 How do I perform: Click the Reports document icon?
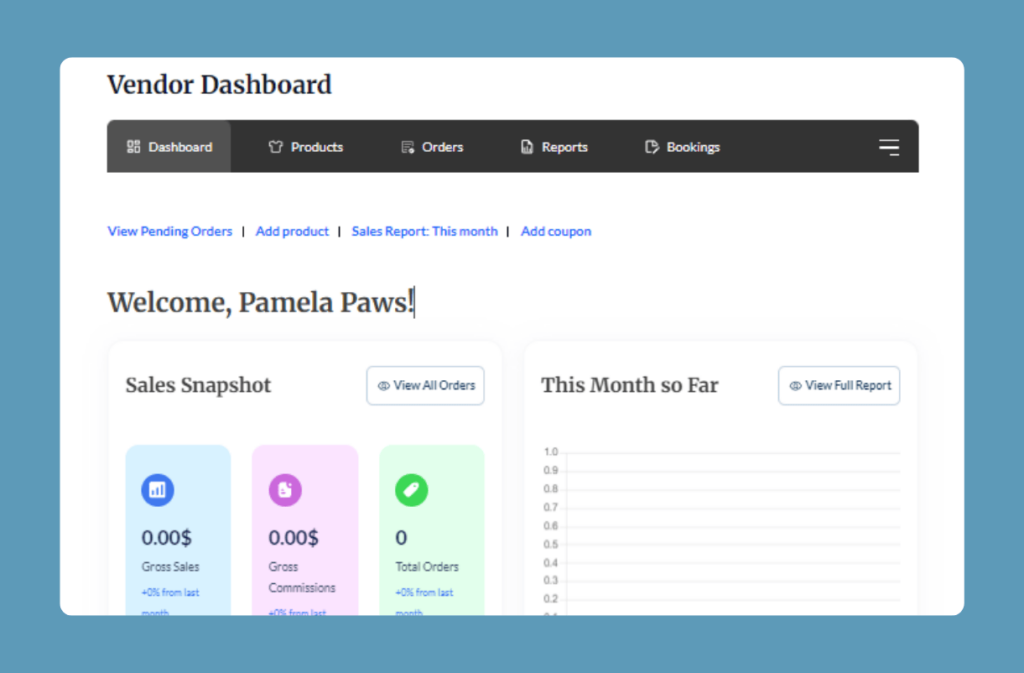coord(527,147)
